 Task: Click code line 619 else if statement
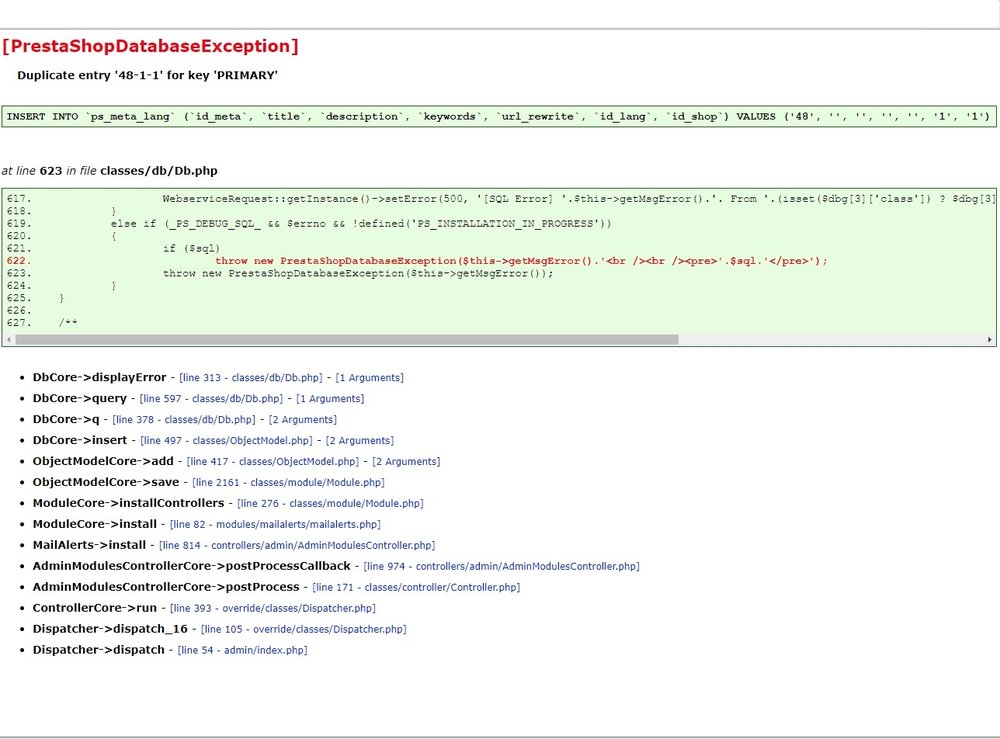[x=361, y=224]
